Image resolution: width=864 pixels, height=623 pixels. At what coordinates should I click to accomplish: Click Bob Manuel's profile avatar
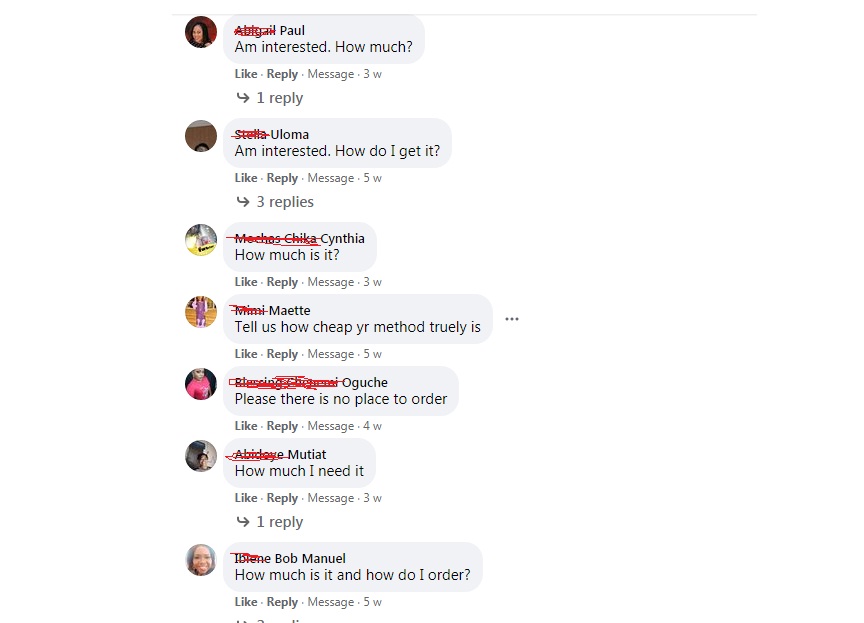point(201,560)
